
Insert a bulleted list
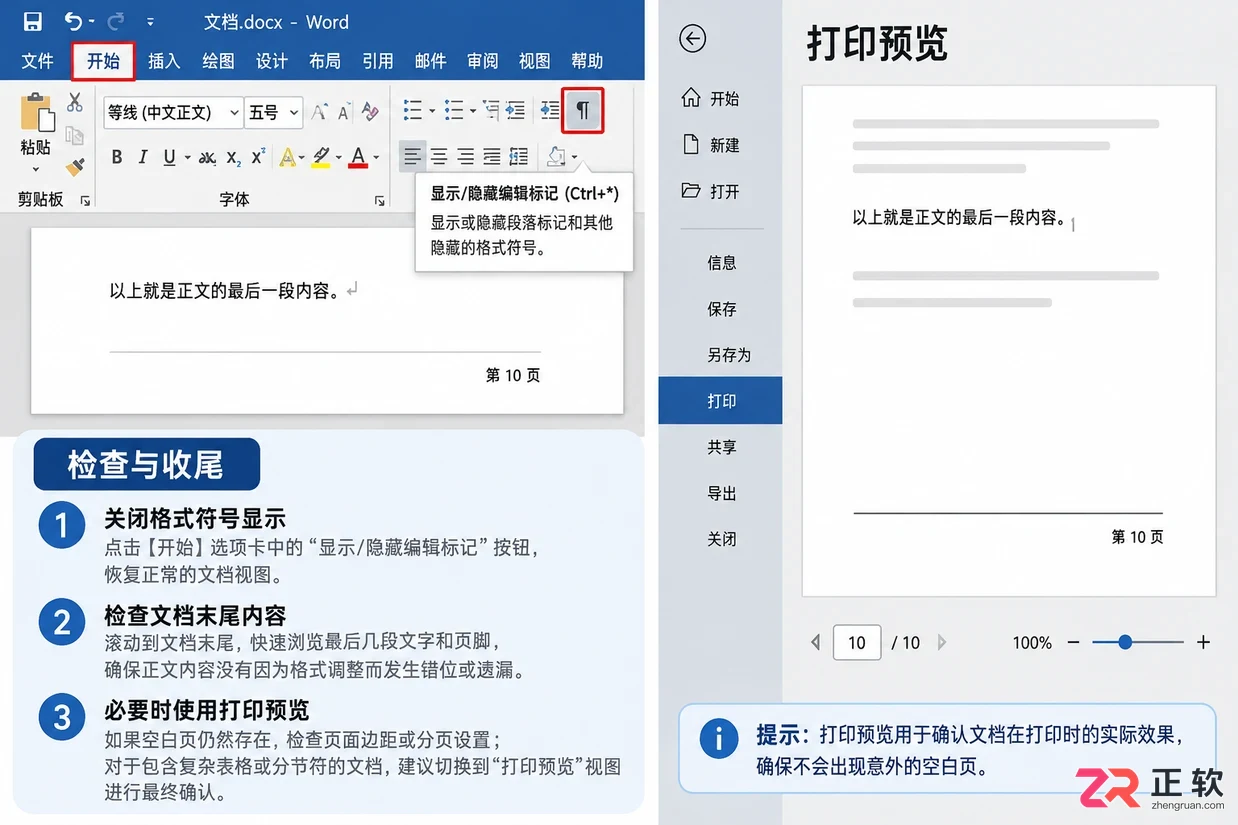[412, 110]
